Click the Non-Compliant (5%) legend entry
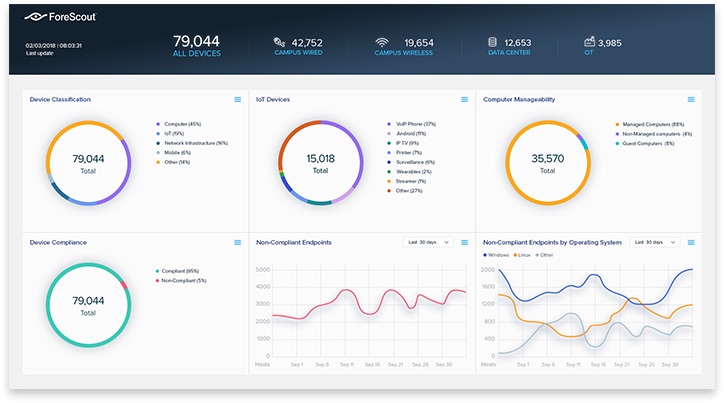Viewport: 724px width, 403px height. coord(184,281)
